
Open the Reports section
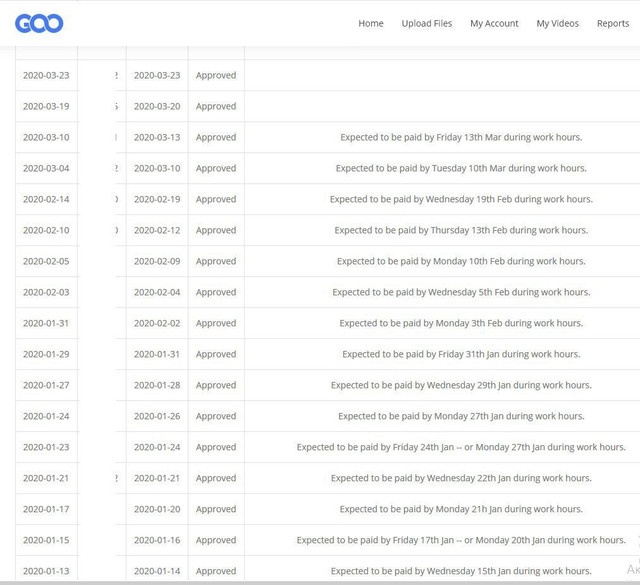pos(613,23)
